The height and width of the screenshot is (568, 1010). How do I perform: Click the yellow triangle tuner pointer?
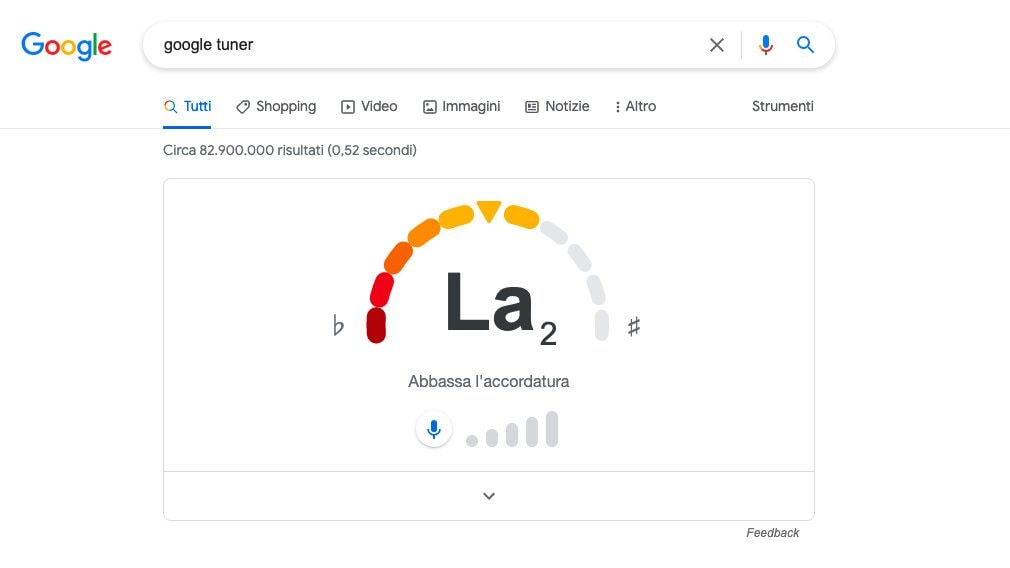(x=489, y=211)
